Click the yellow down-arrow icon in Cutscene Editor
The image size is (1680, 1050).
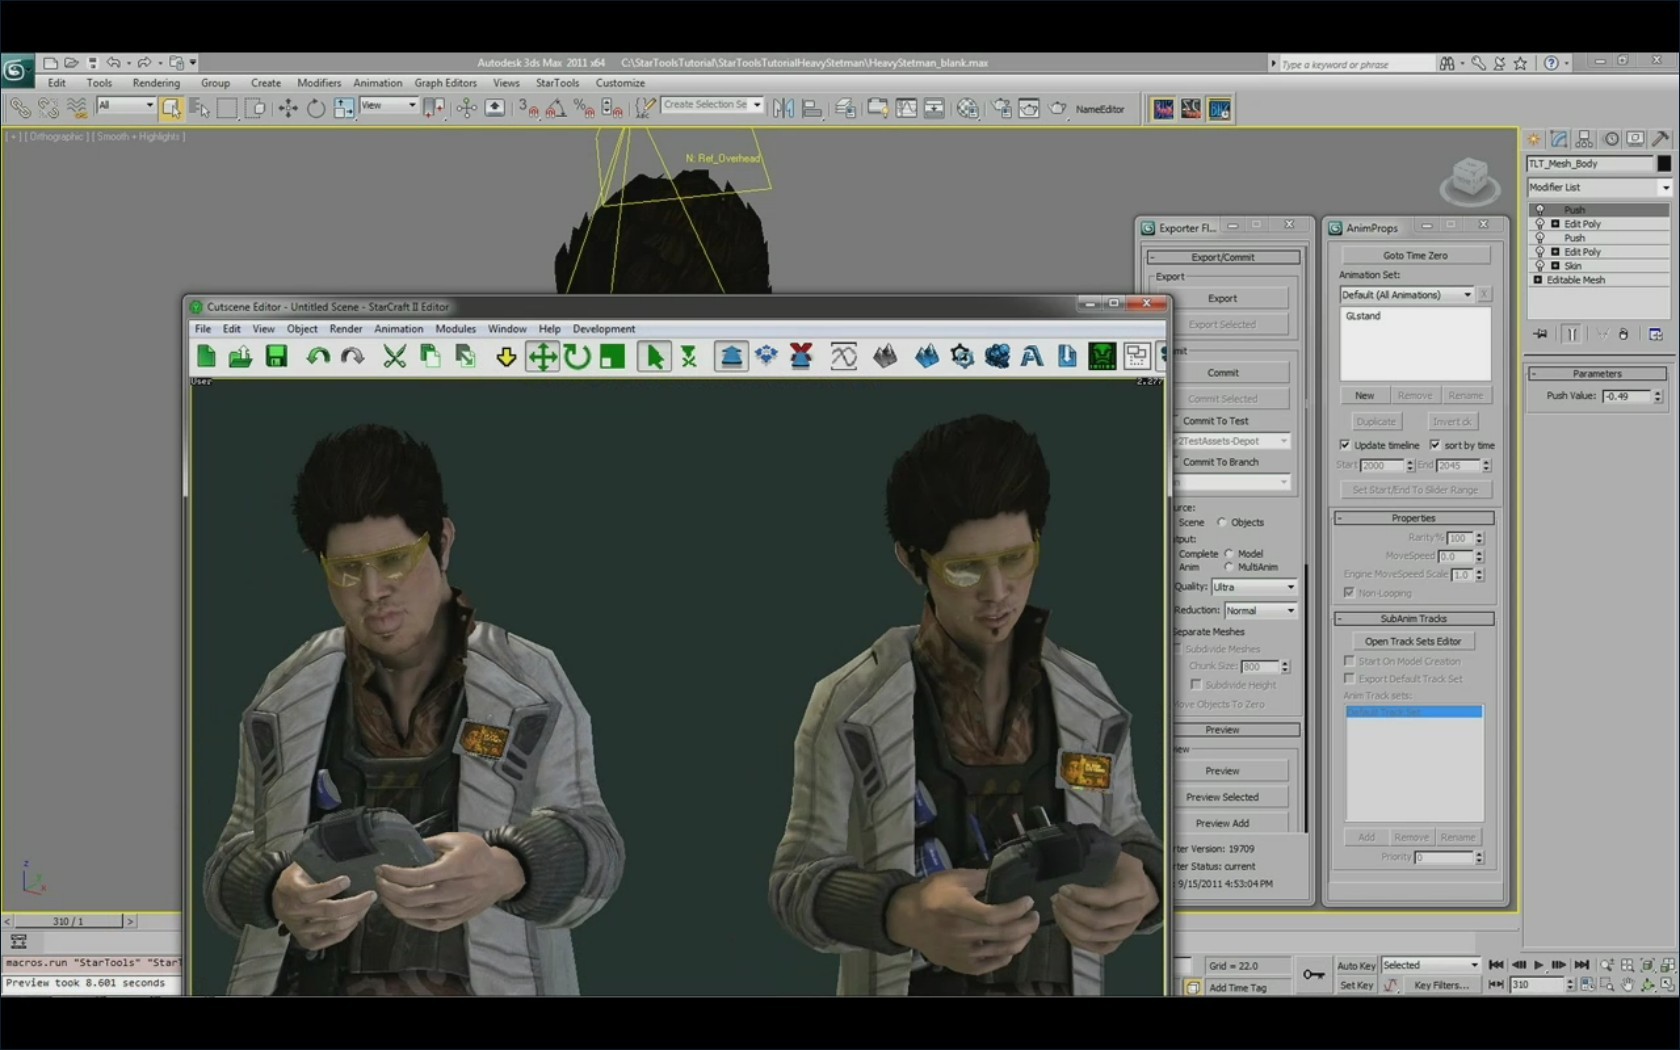point(506,356)
